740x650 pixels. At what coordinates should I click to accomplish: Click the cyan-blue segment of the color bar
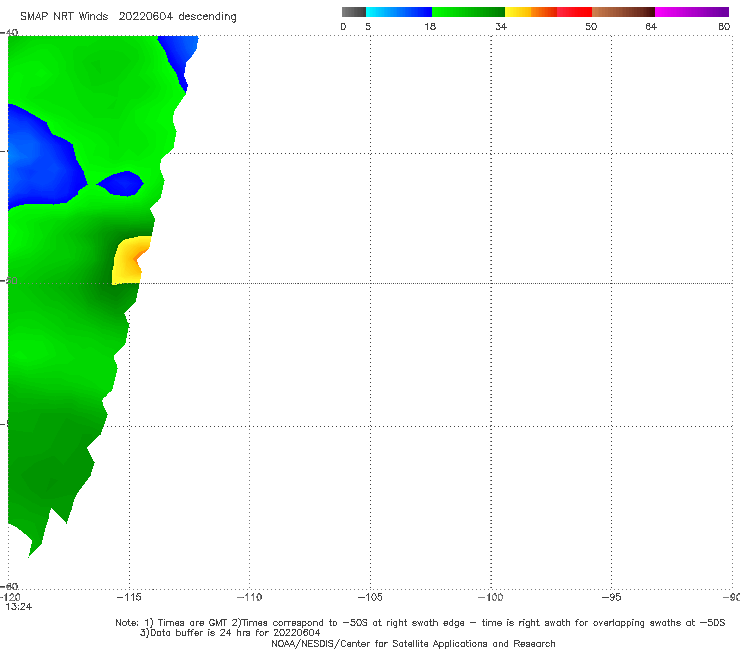(x=399, y=12)
